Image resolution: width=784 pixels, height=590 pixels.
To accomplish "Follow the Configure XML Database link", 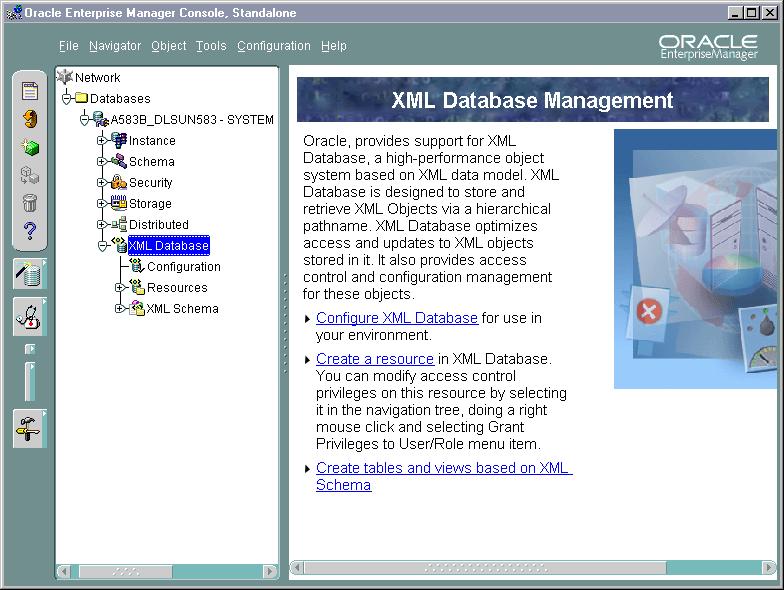I will [x=397, y=318].
